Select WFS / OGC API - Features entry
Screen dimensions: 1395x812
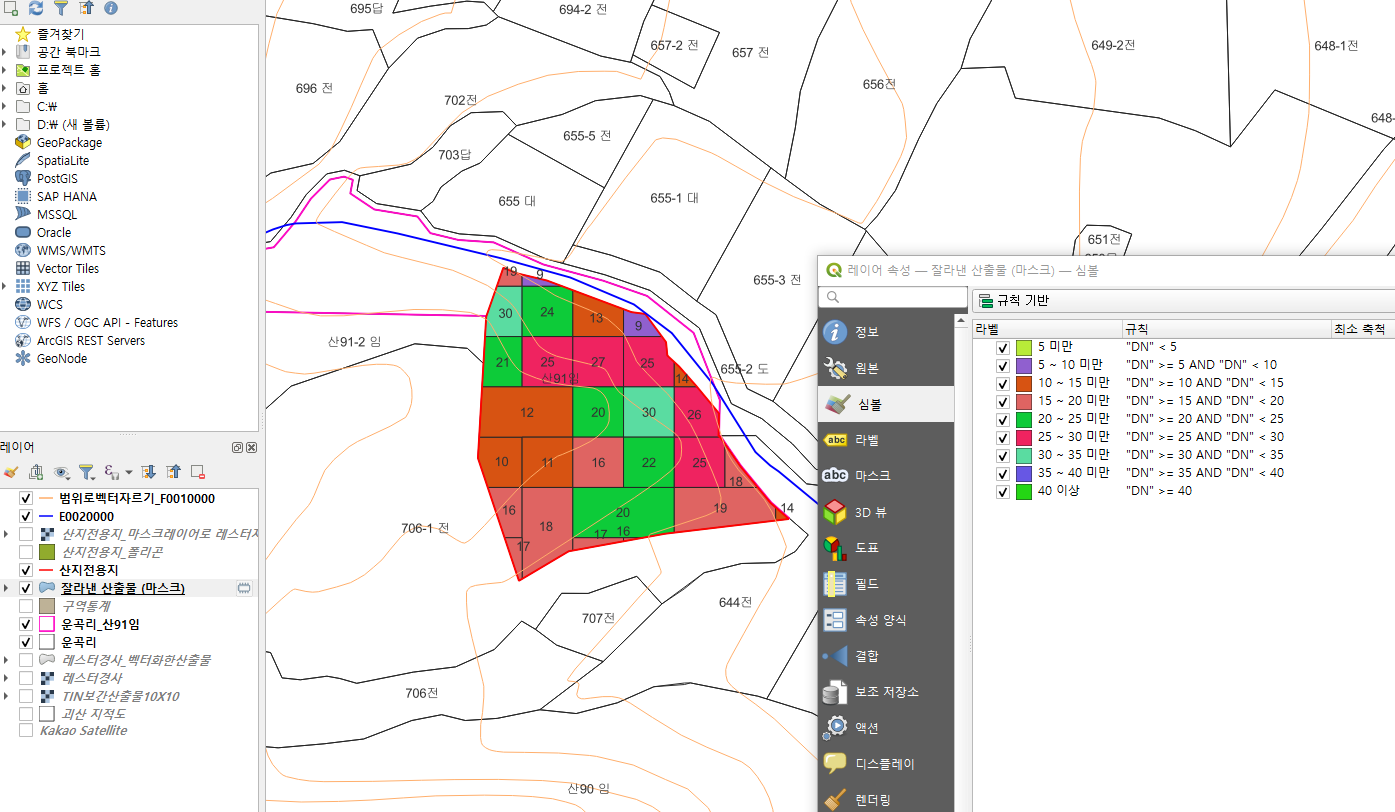[x=107, y=322]
